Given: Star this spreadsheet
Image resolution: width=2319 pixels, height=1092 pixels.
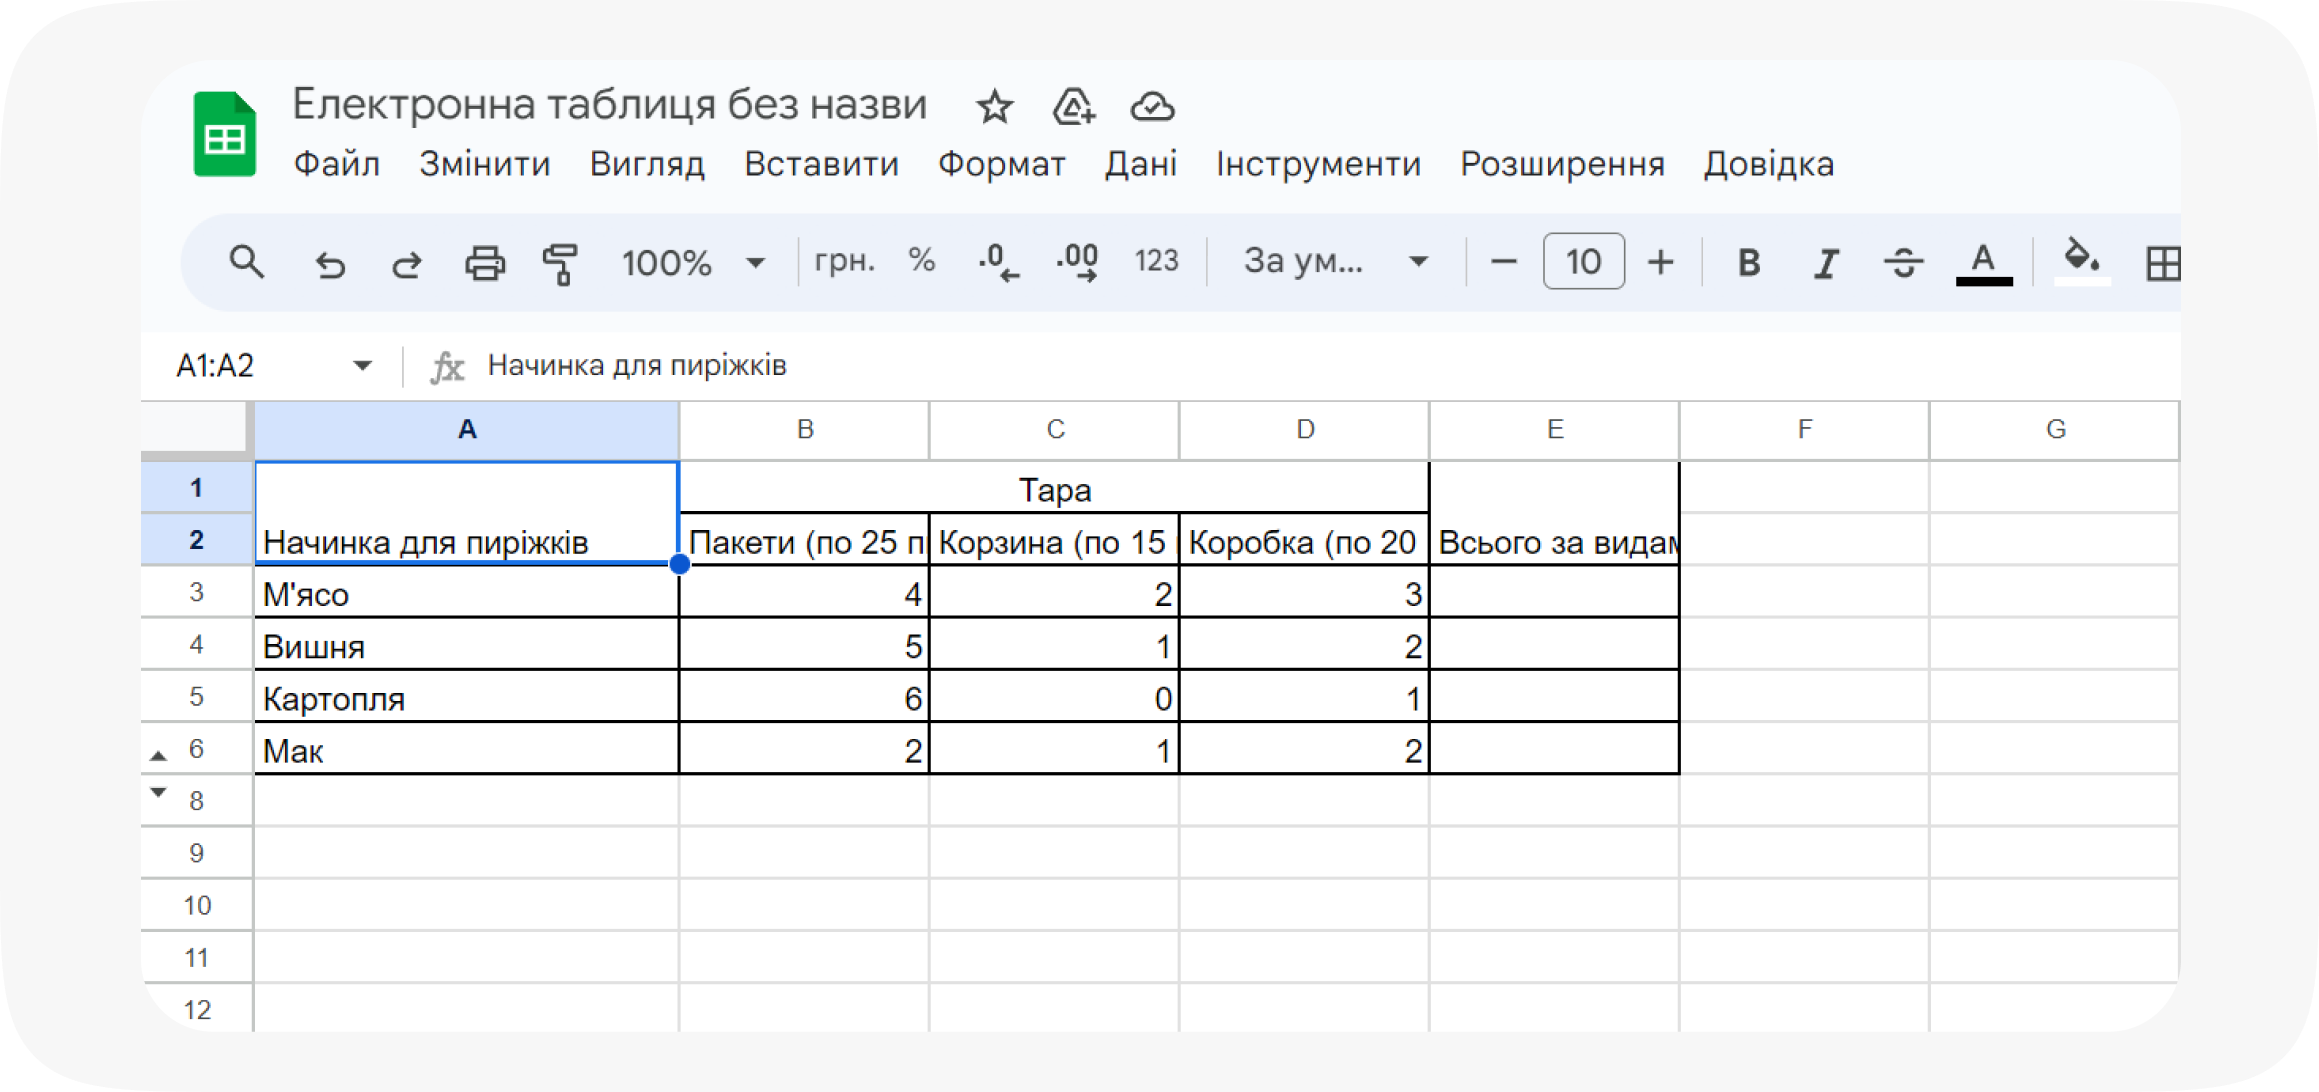Looking at the screenshot, I should click(x=994, y=107).
